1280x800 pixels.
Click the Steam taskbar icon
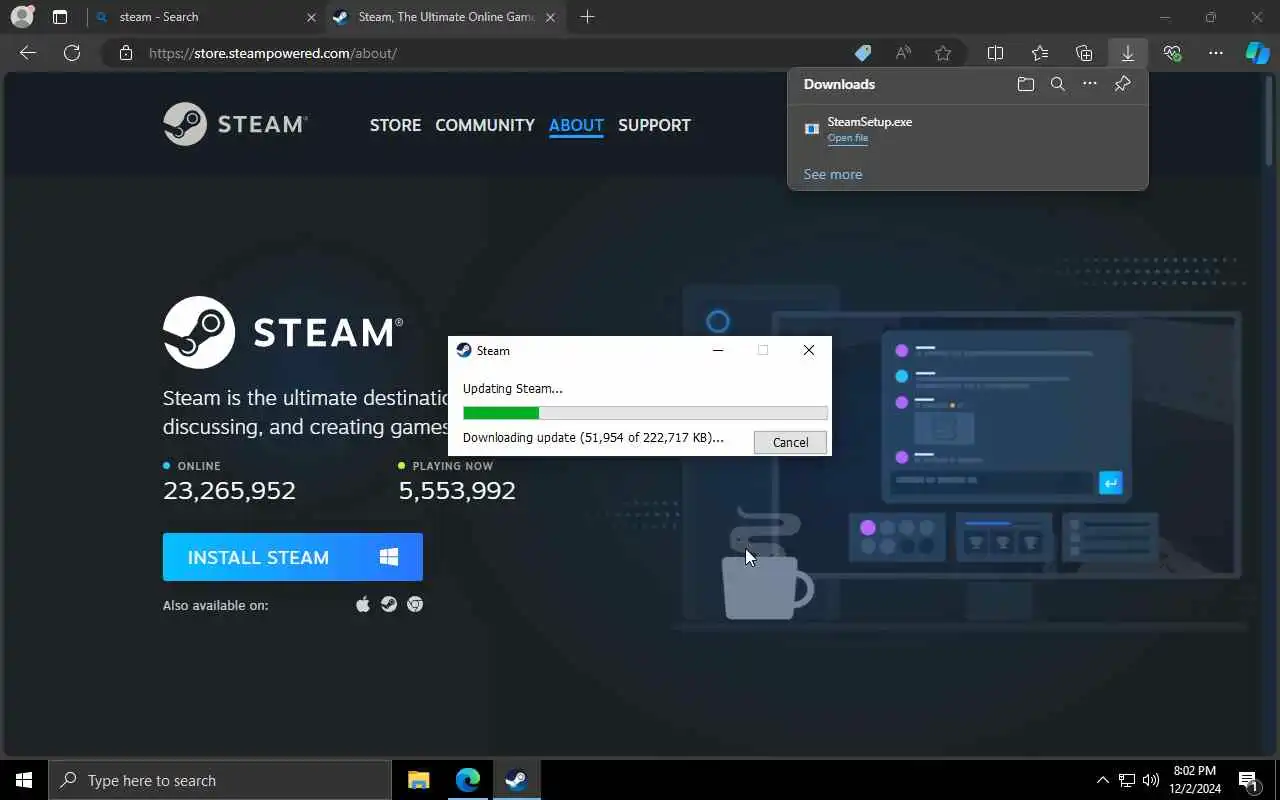(516, 780)
